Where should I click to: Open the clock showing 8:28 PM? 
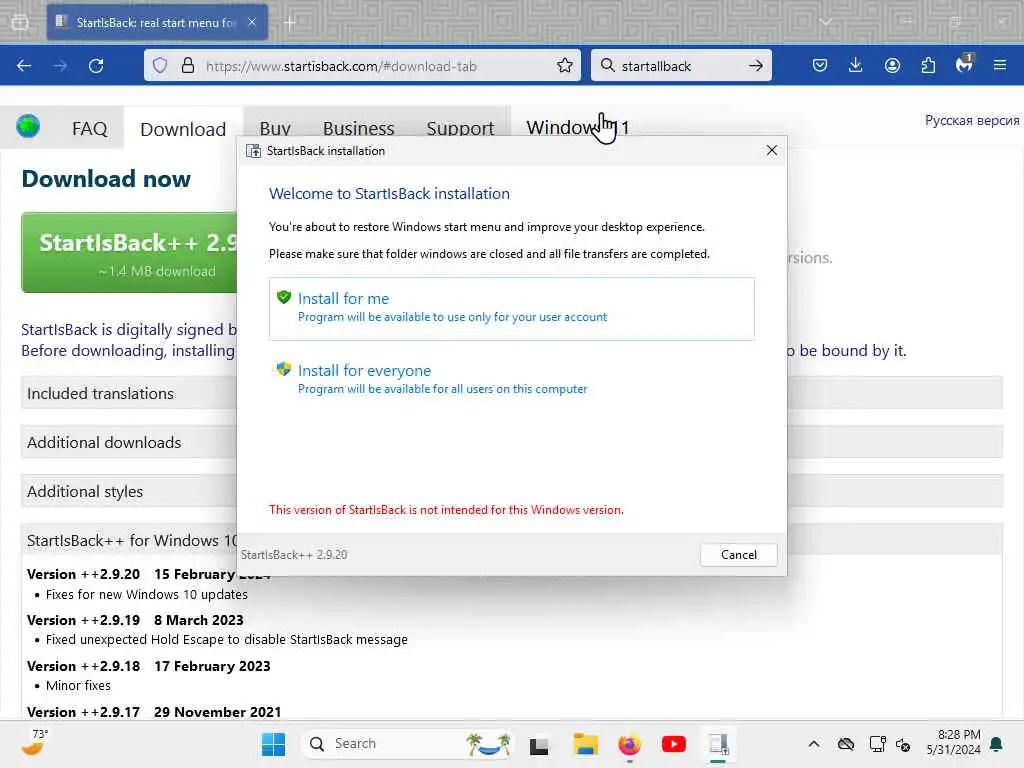953,743
